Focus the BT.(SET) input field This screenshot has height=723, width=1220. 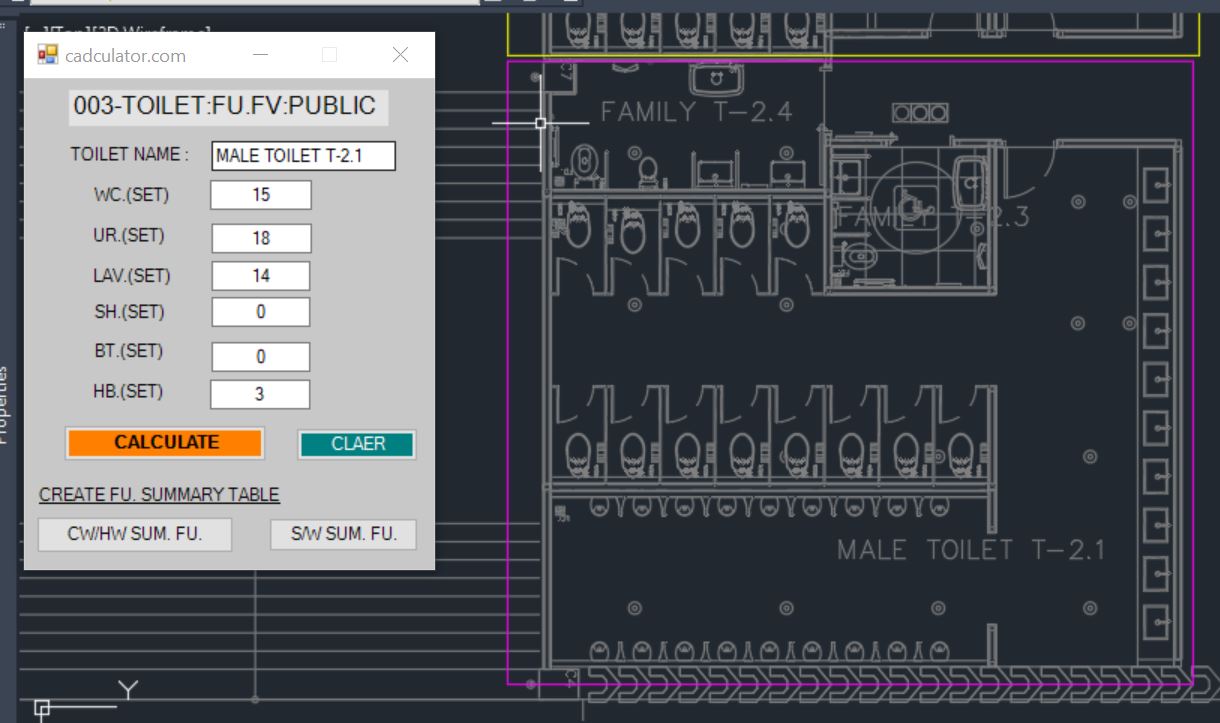(260, 357)
